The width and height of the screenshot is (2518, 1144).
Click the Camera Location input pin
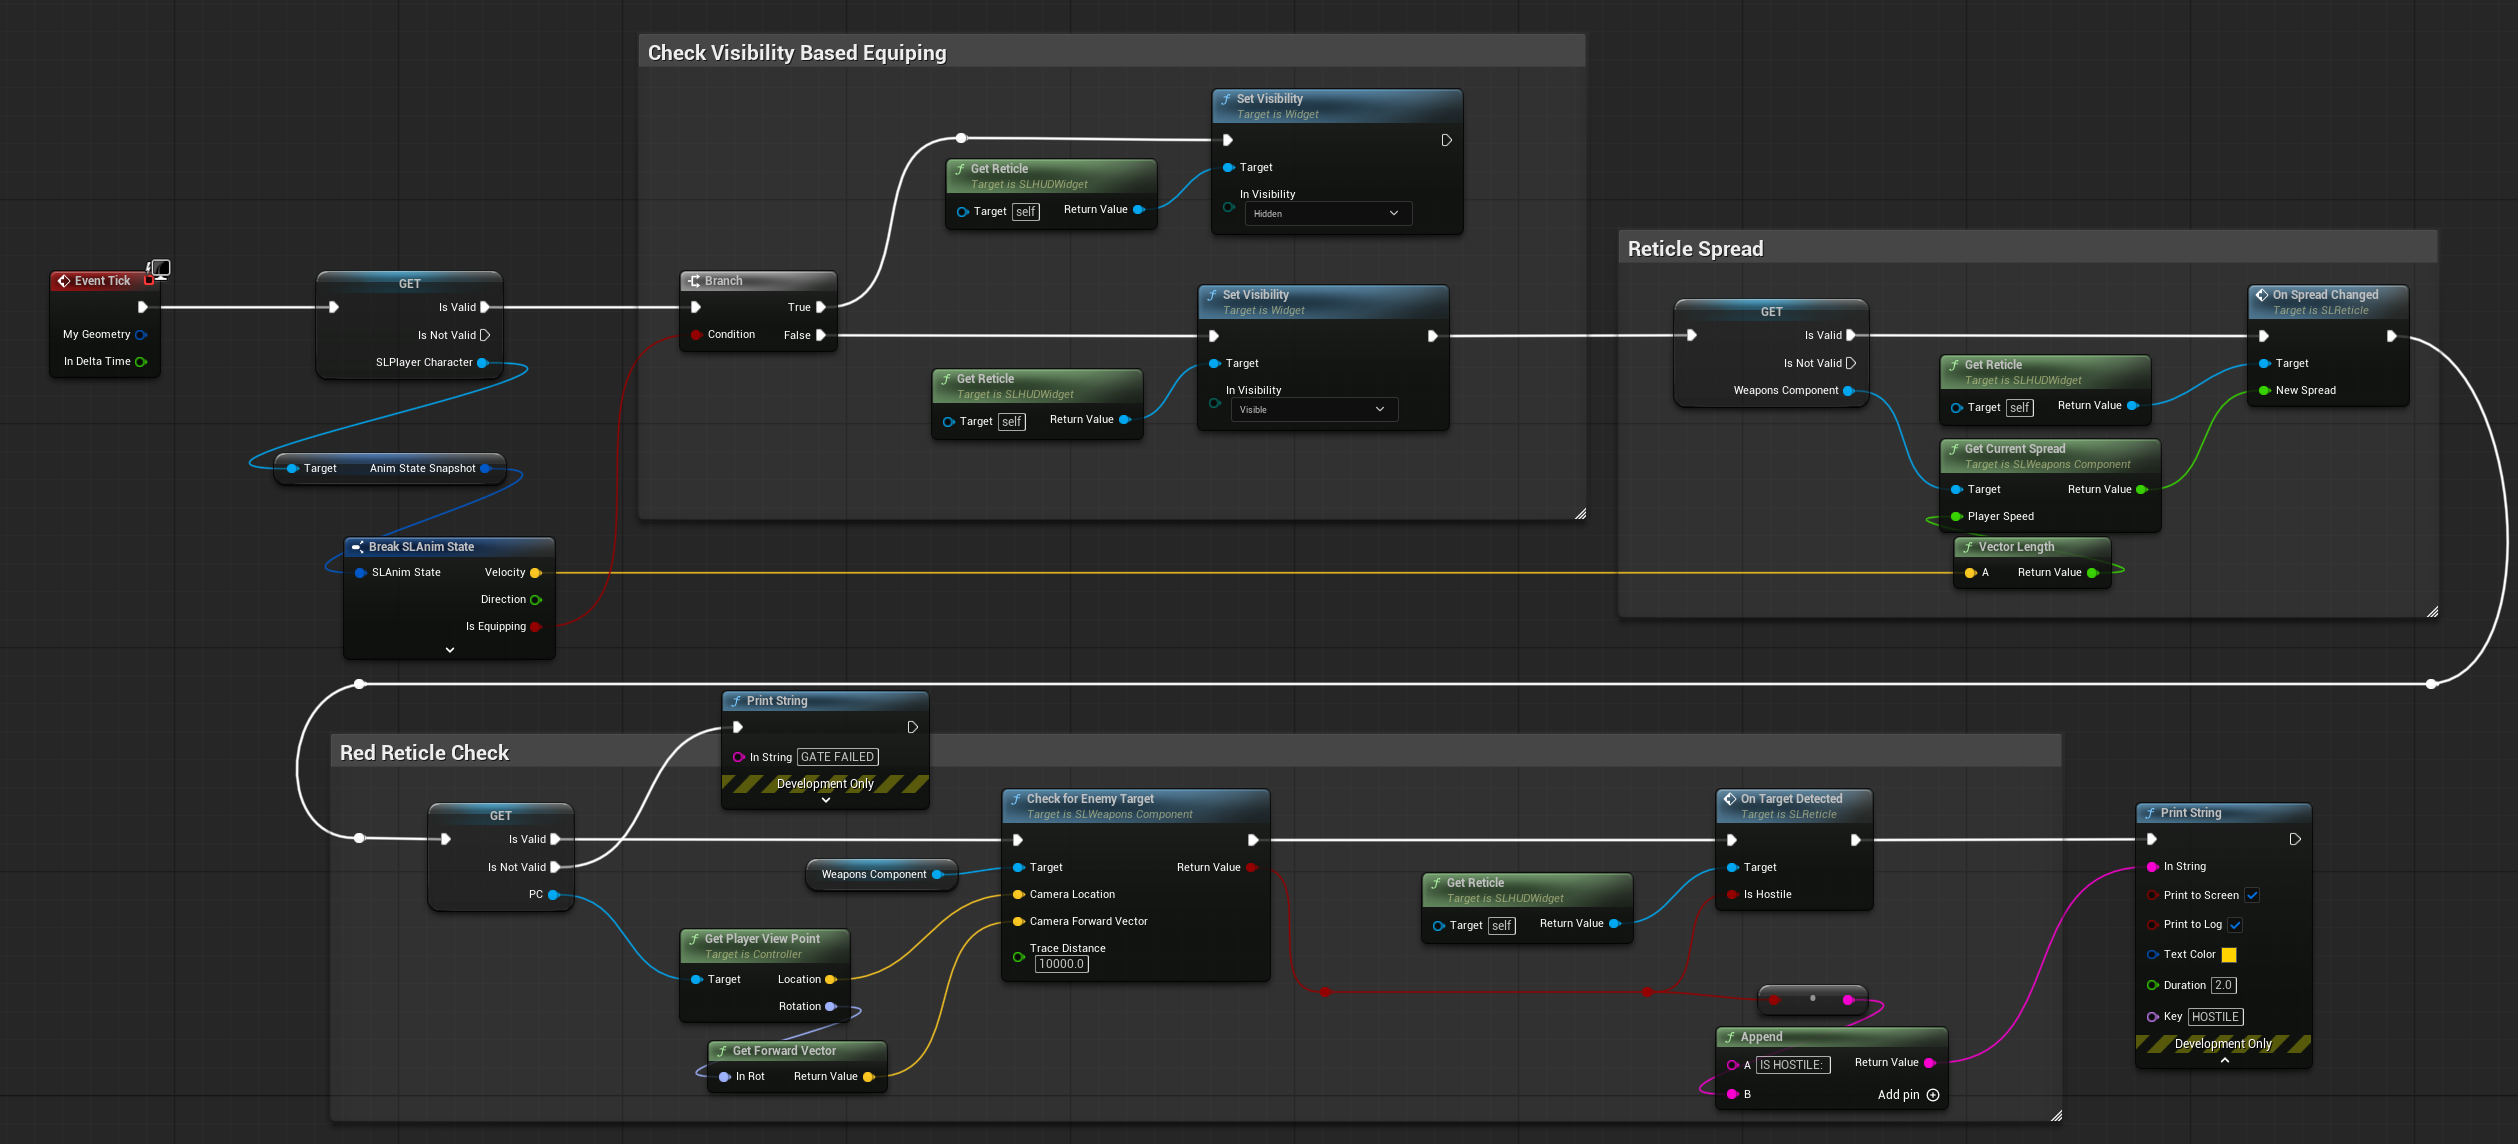click(1018, 895)
